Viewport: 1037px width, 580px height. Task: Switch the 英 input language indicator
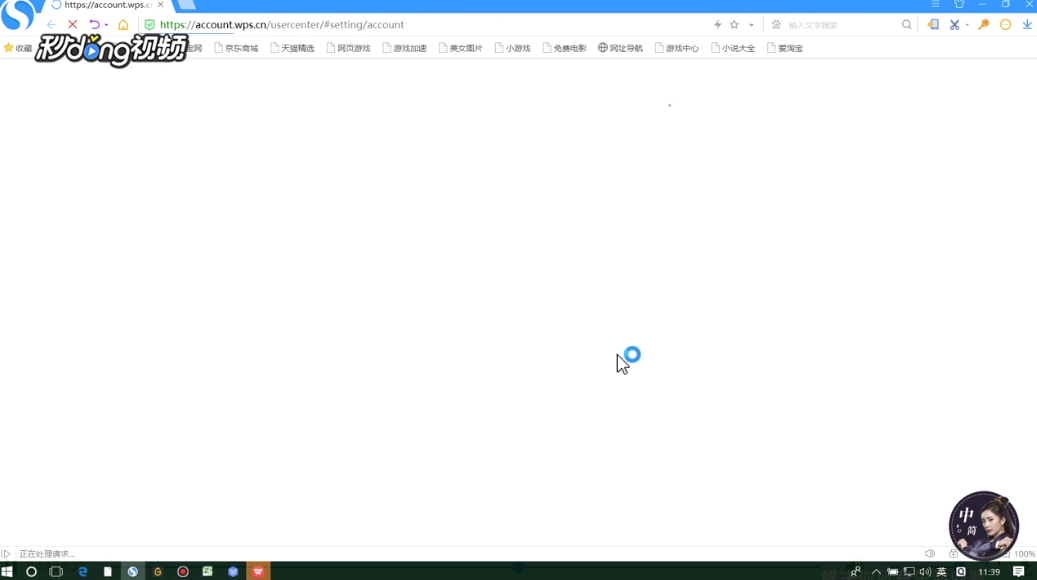pos(942,572)
